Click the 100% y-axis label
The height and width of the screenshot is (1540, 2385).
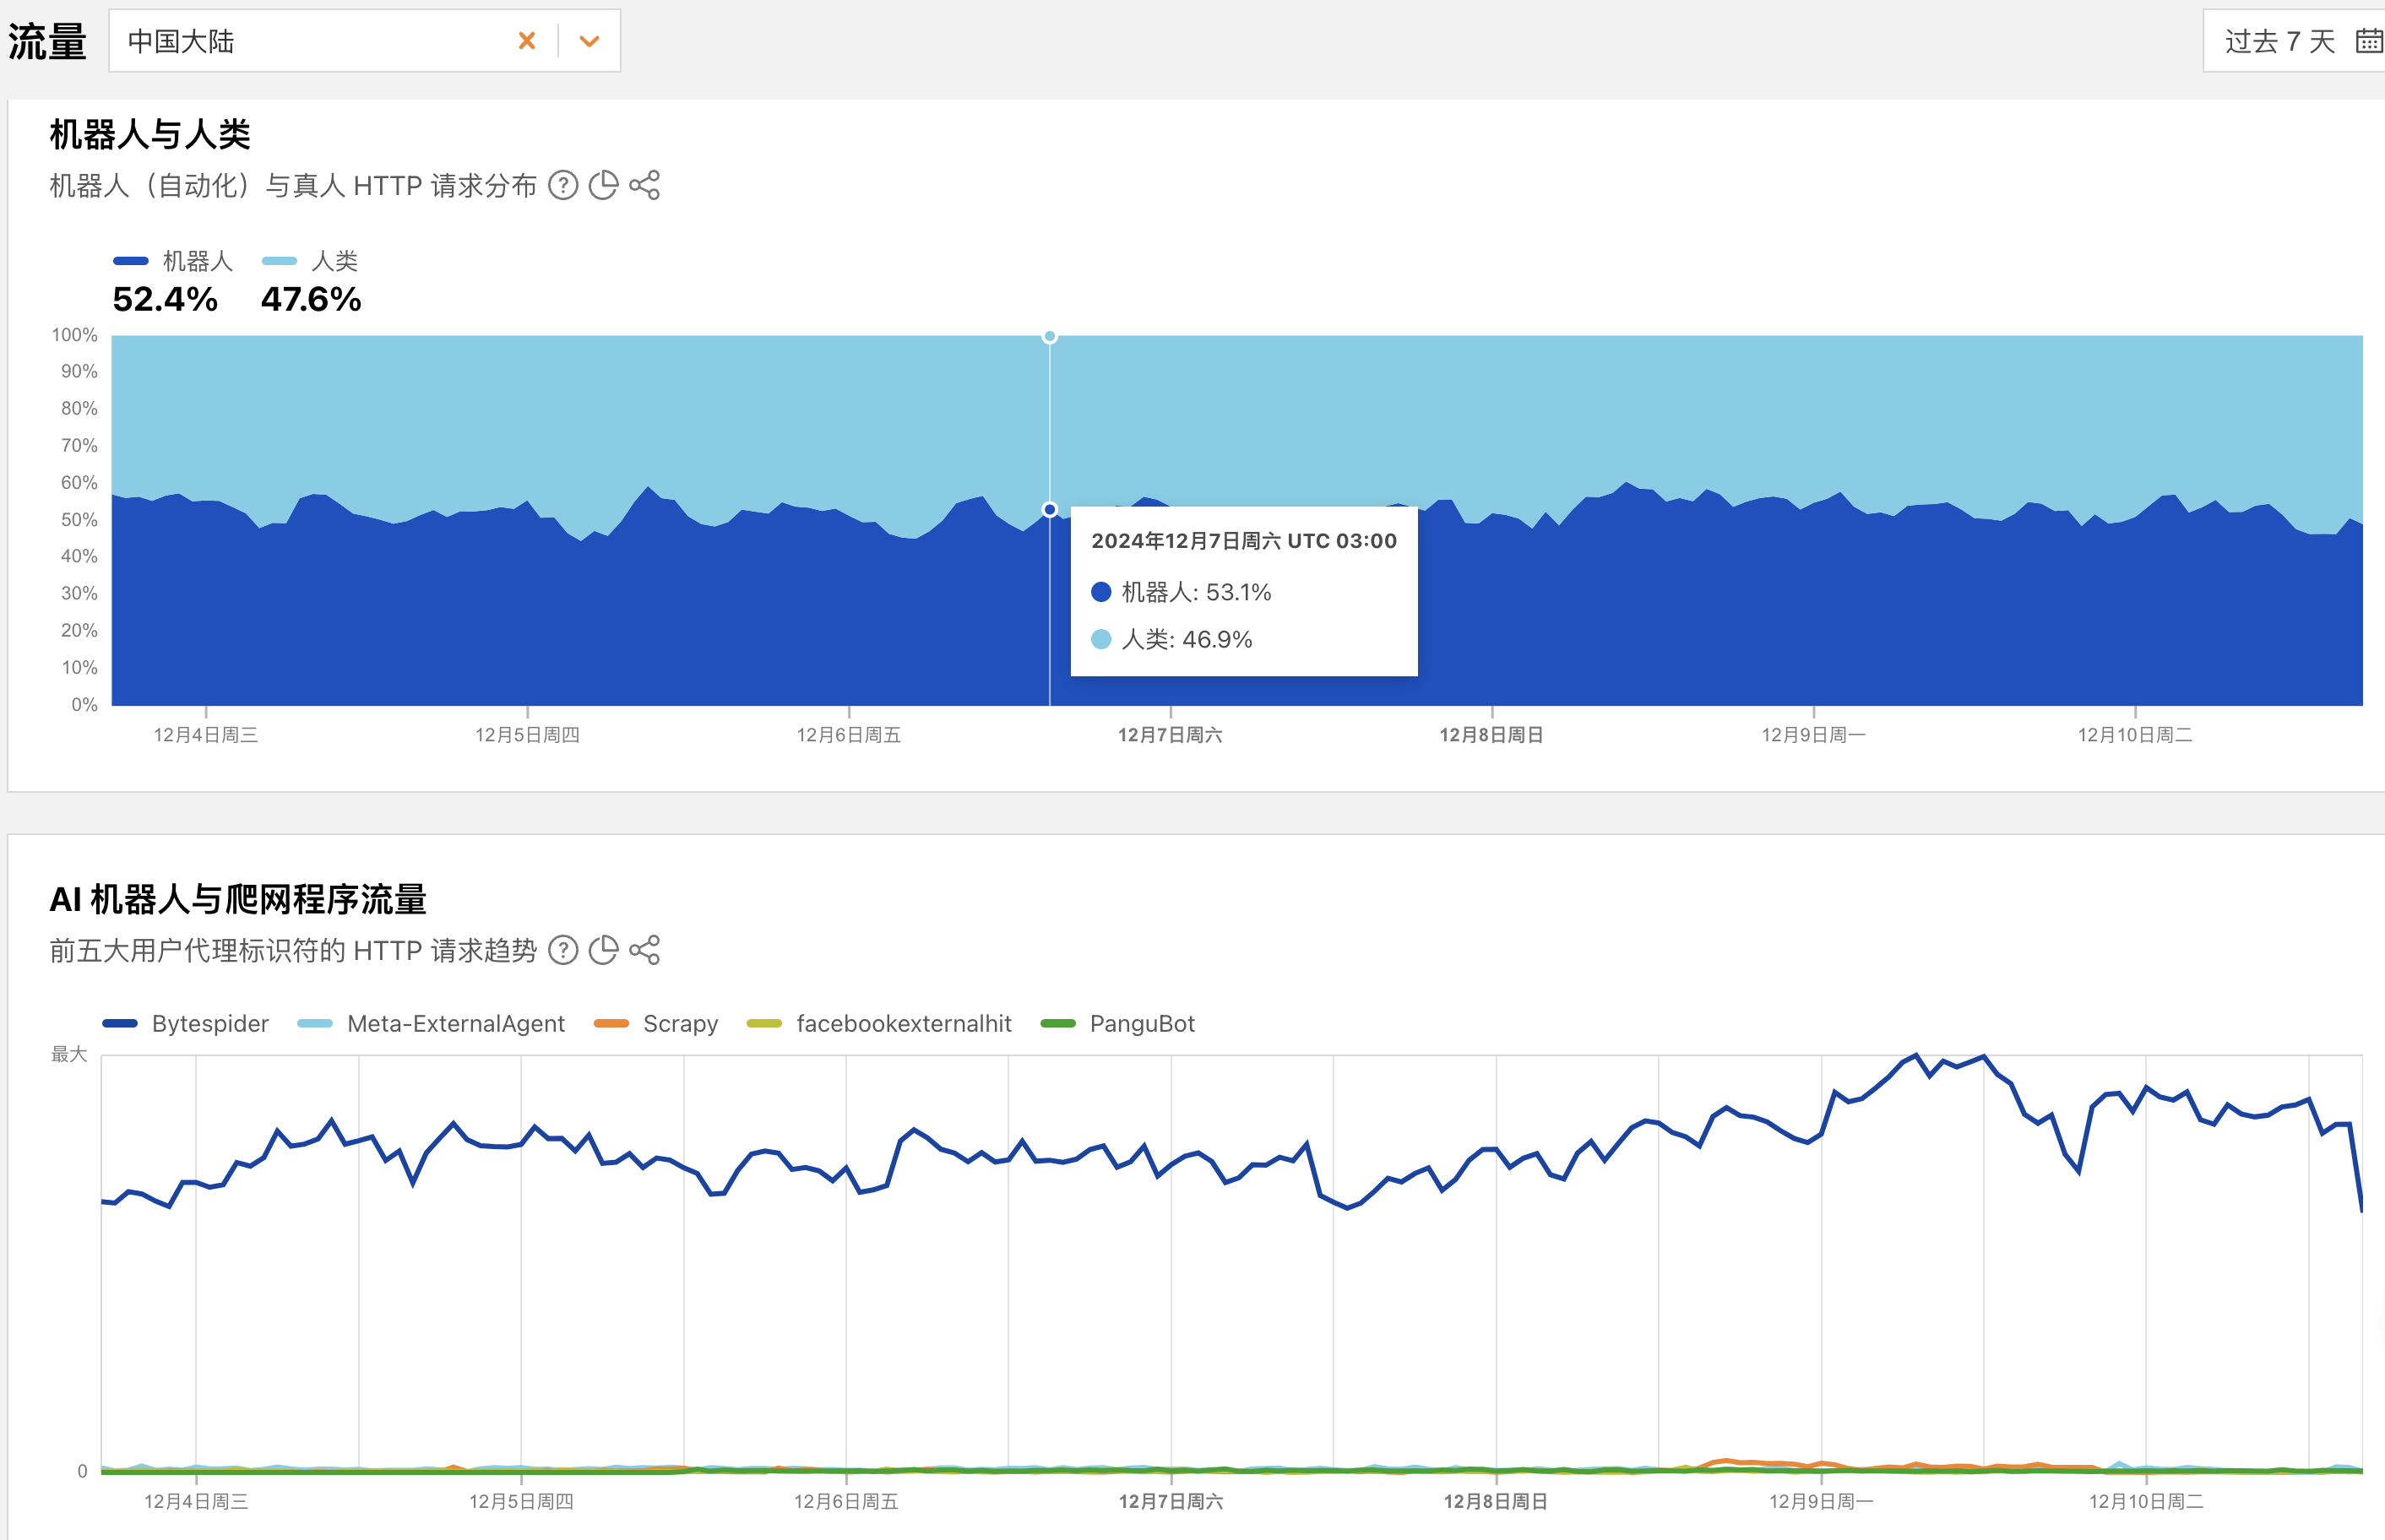pyautogui.click(x=75, y=335)
